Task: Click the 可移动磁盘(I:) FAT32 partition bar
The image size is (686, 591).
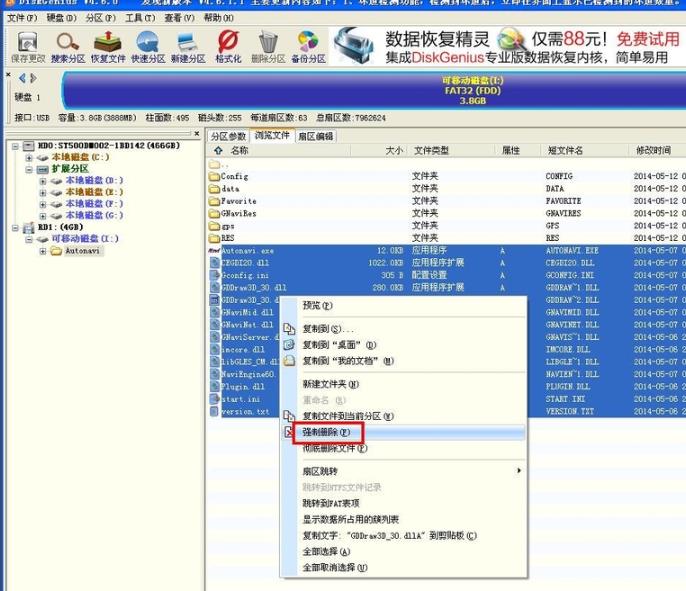Action: pyautogui.click(x=374, y=91)
